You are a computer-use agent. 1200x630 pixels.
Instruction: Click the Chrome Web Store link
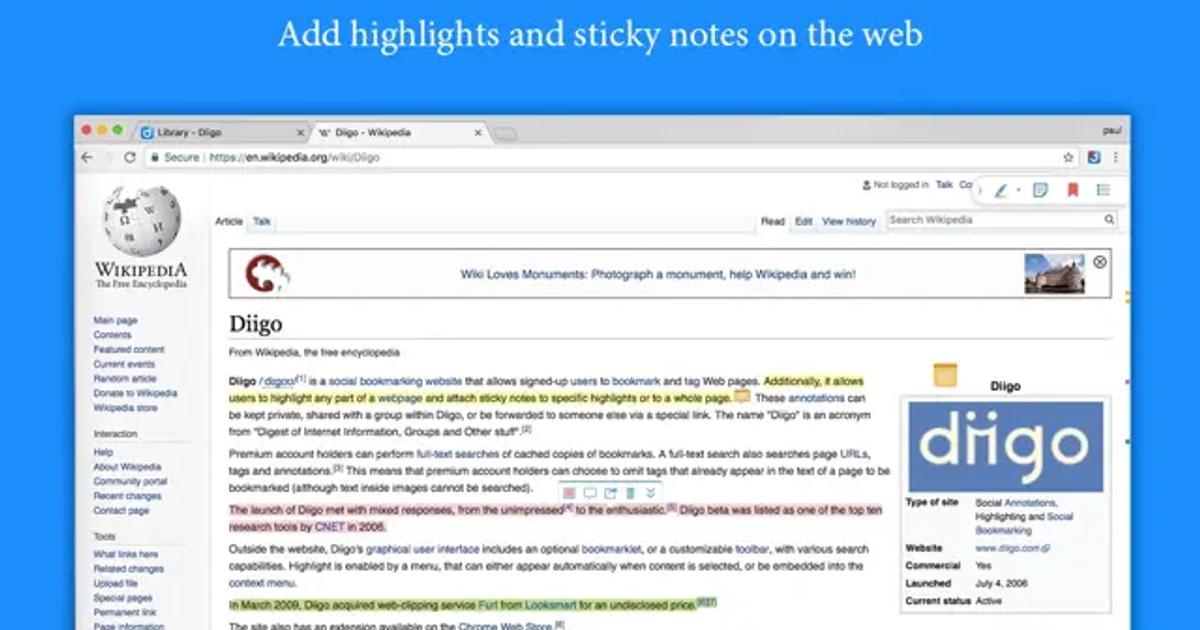tap(505, 625)
